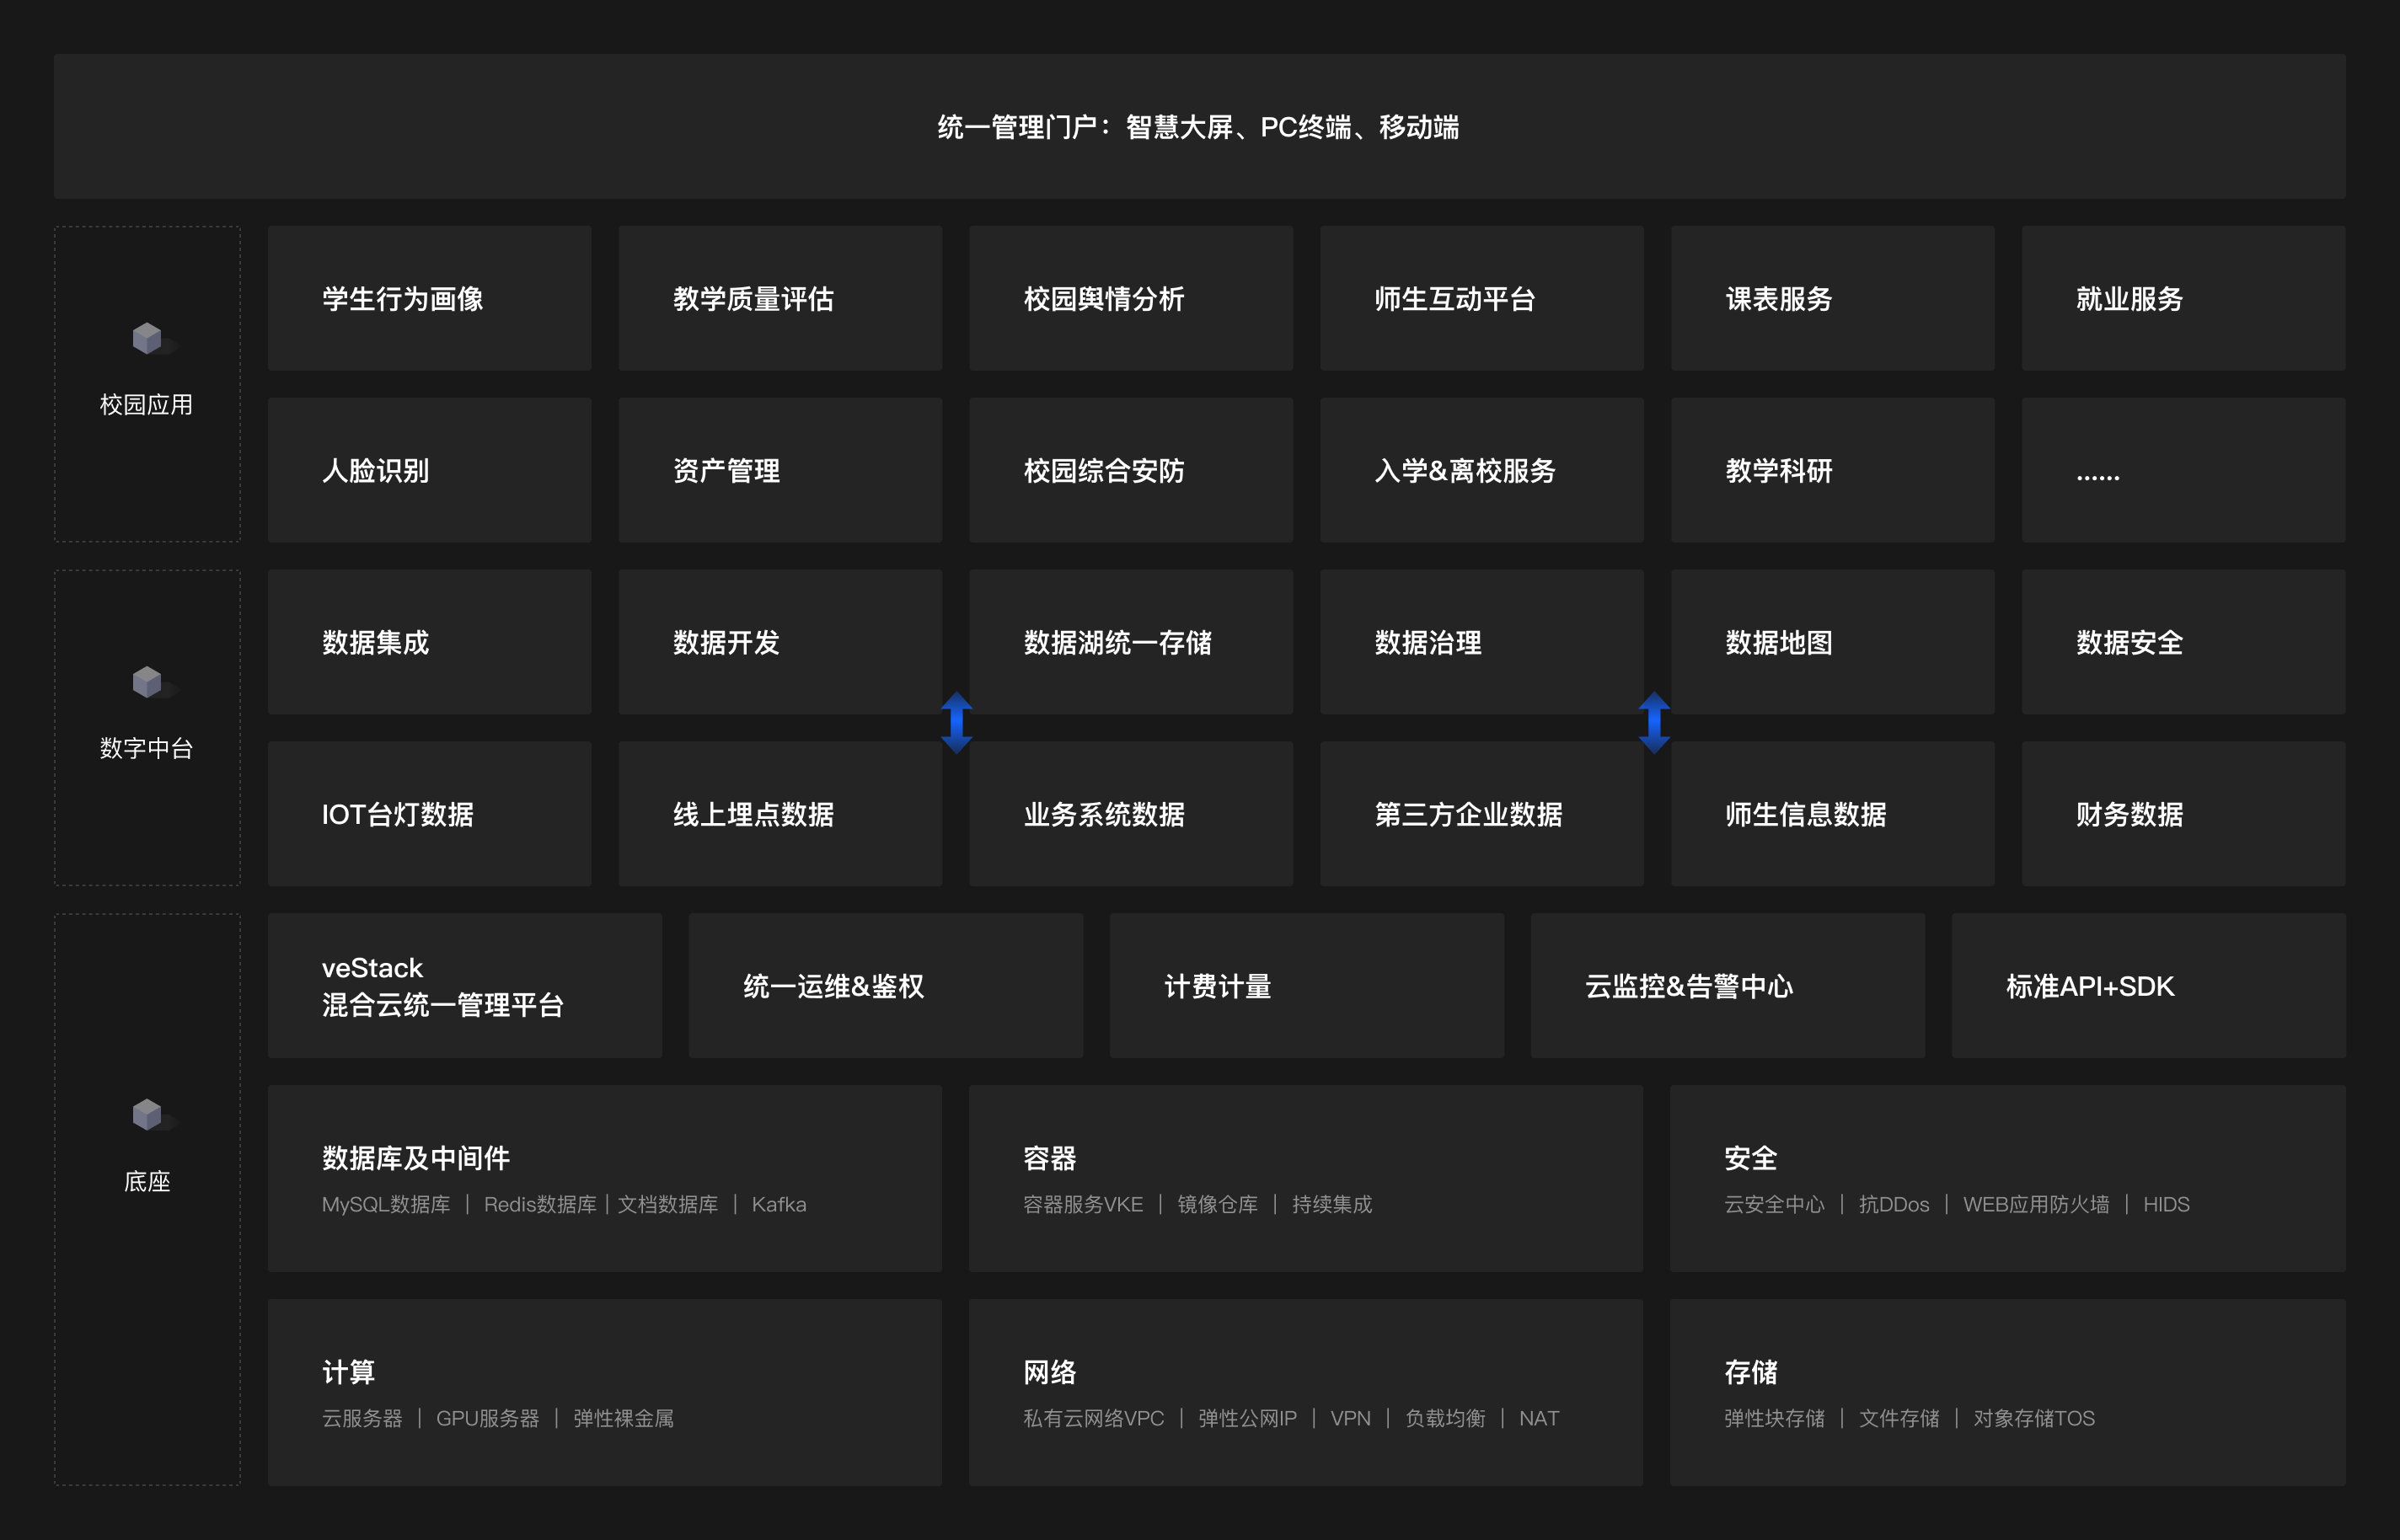Click the 统一管理门户 header banner

(1199, 127)
